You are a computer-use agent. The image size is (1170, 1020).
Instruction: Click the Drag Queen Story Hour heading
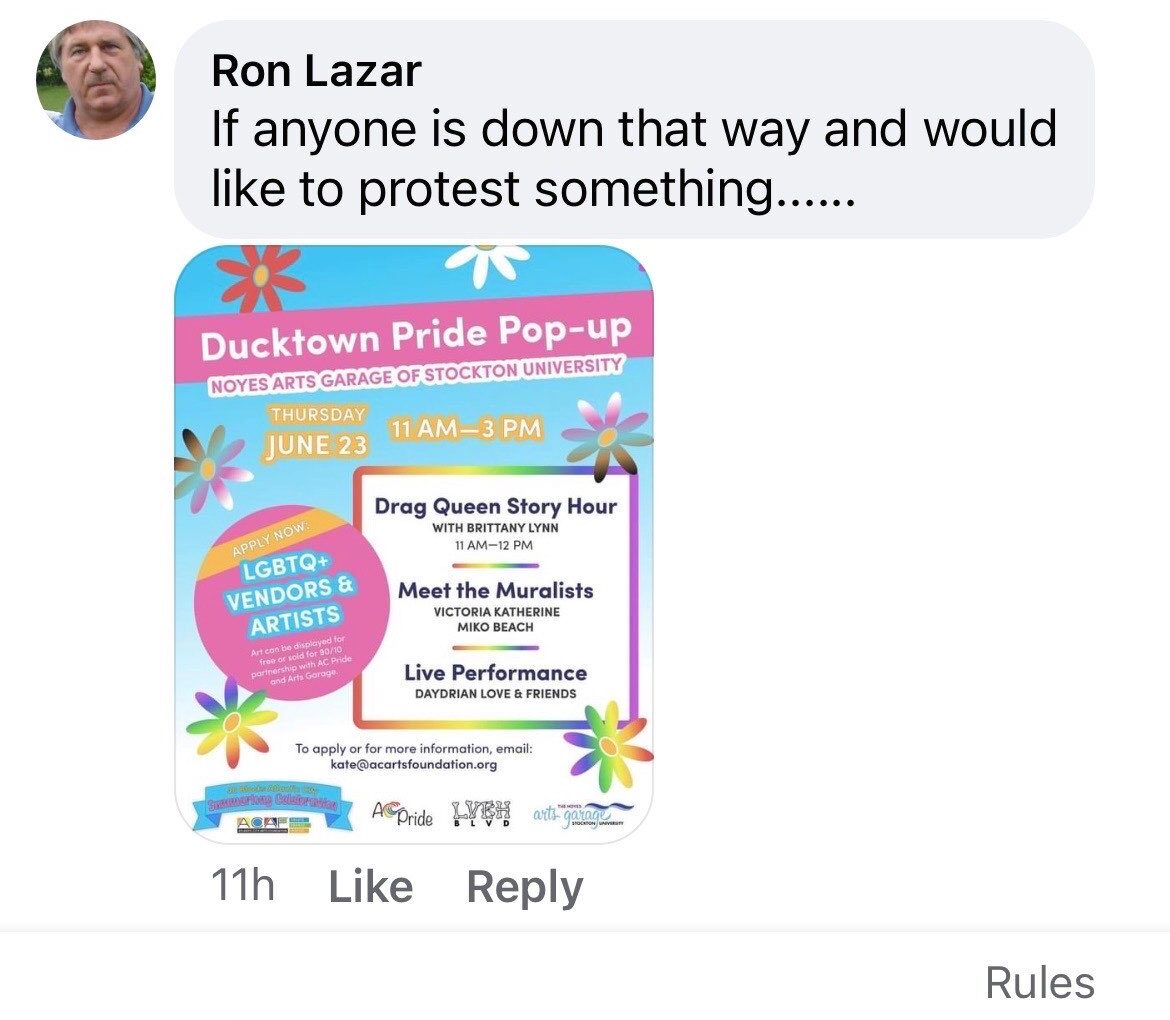click(495, 507)
